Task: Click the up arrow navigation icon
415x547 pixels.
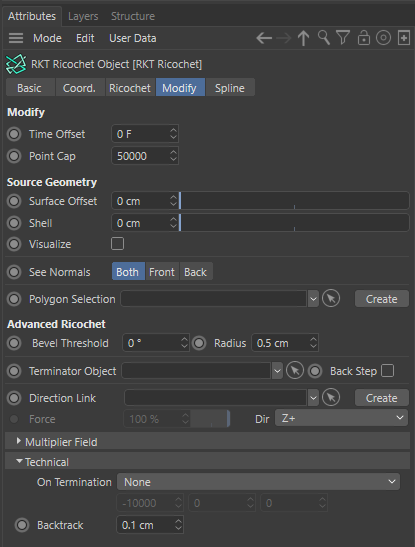Action: [x=304, y=38]
